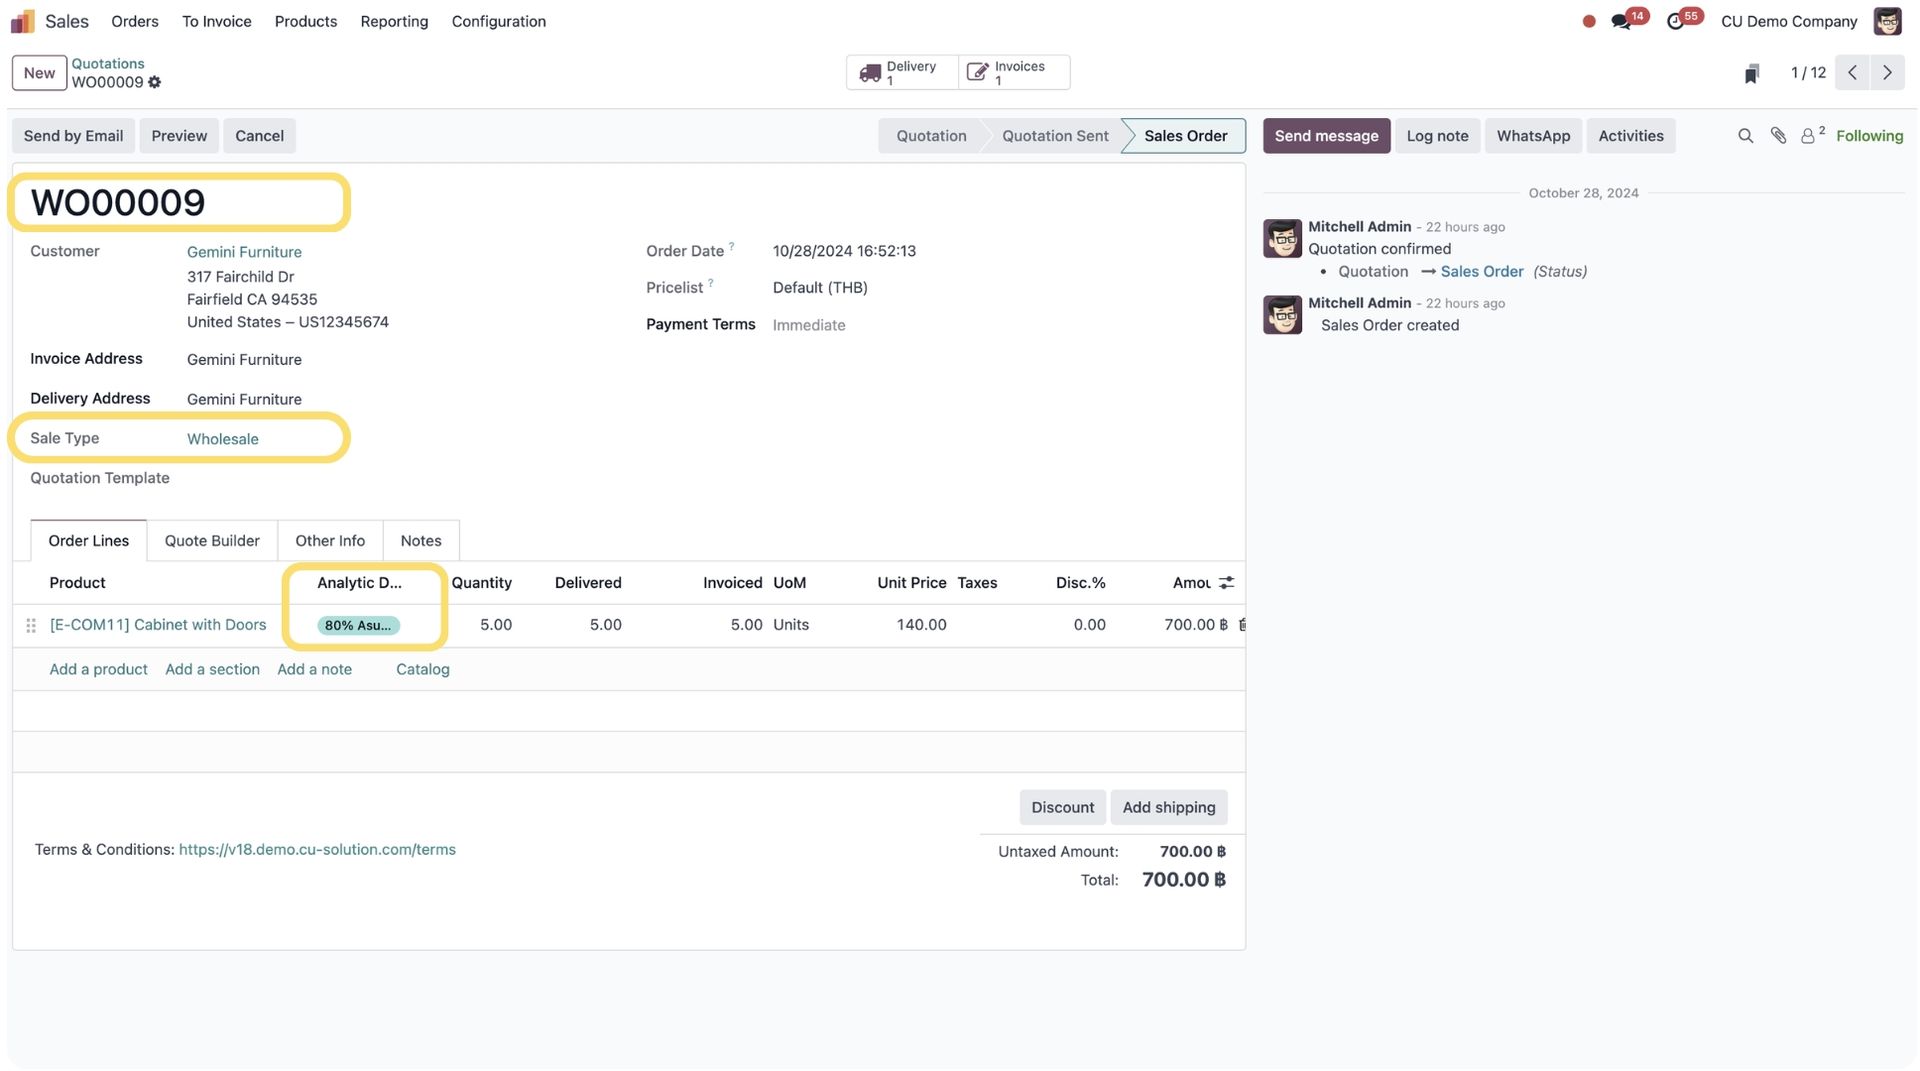Open the activities clock icon
1920x1071 pixels.
pyautogui.click(x=1675, y=21)
